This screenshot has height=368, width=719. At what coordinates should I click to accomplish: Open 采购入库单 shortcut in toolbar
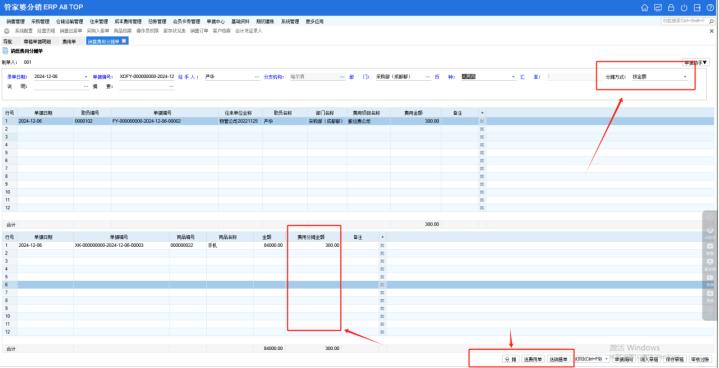click(x=98, y=31)
